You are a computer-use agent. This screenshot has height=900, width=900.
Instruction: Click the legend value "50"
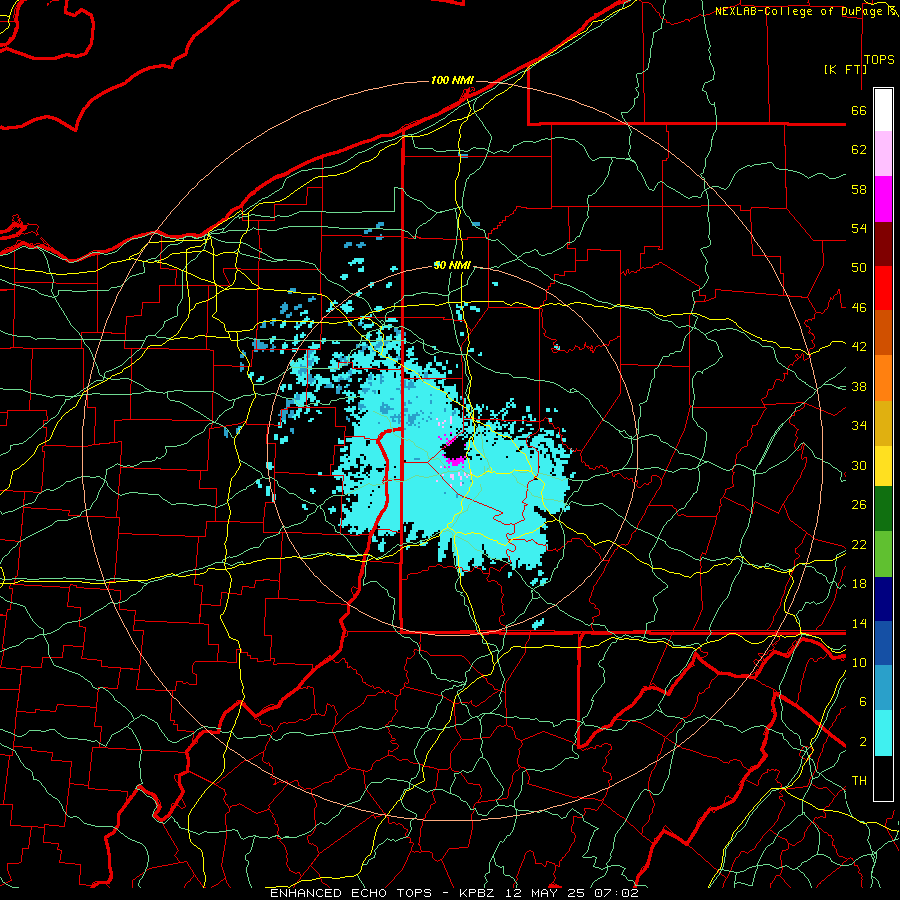(x=859, y=267)
